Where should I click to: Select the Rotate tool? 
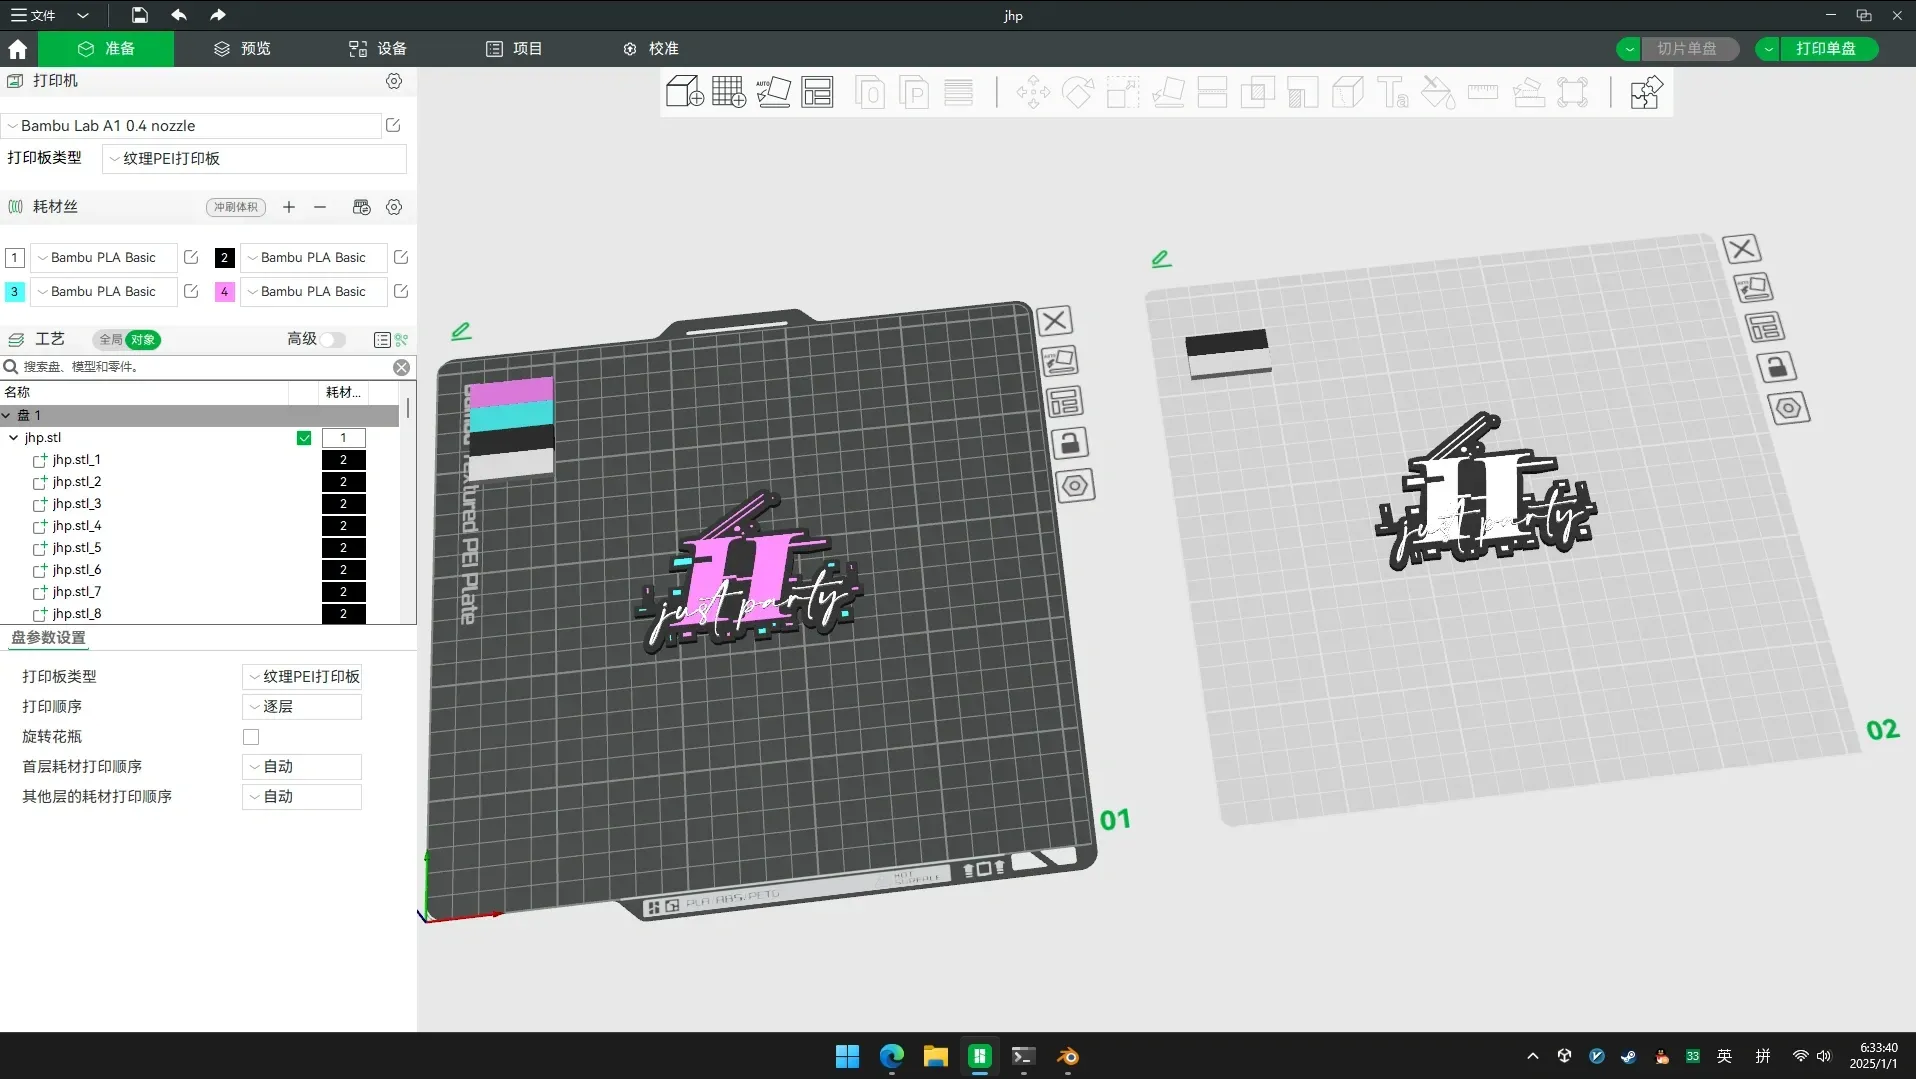(x=1077, y=93)
